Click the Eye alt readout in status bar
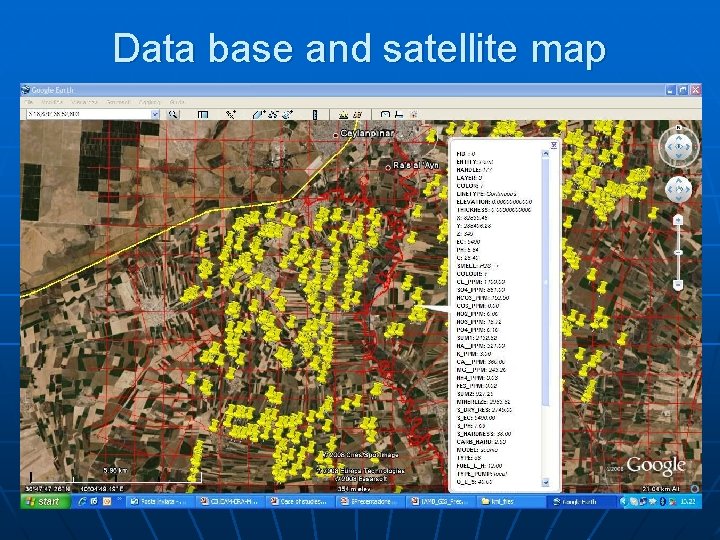 click(x=660, y=489)
